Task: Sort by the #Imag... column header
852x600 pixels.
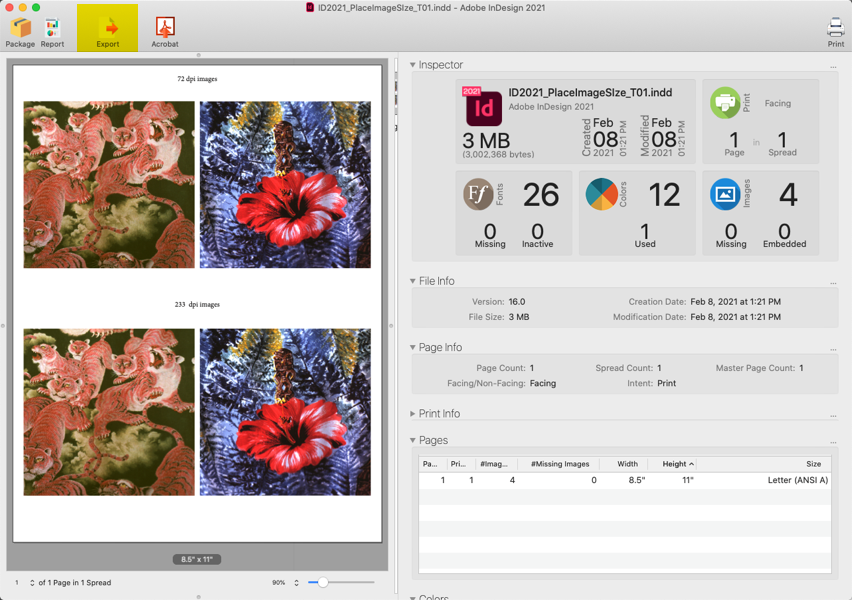Action: [x=496, y=464]
